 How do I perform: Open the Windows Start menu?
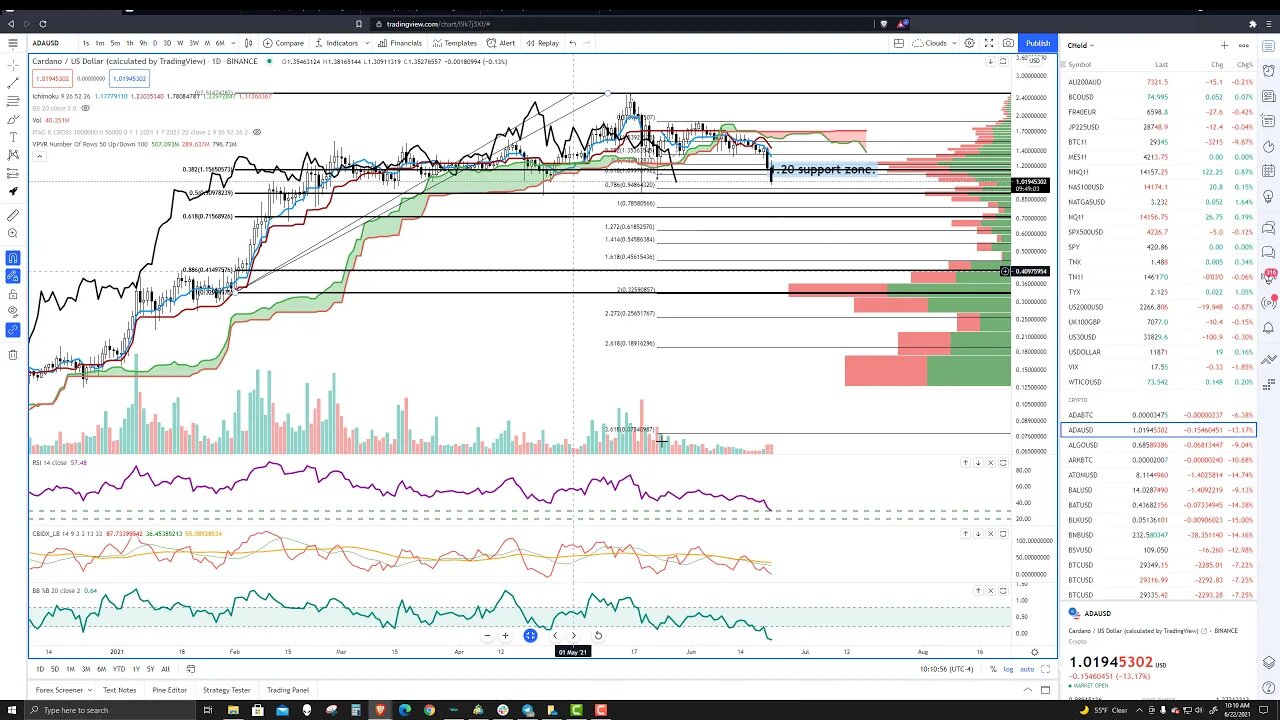pos(12,710)
